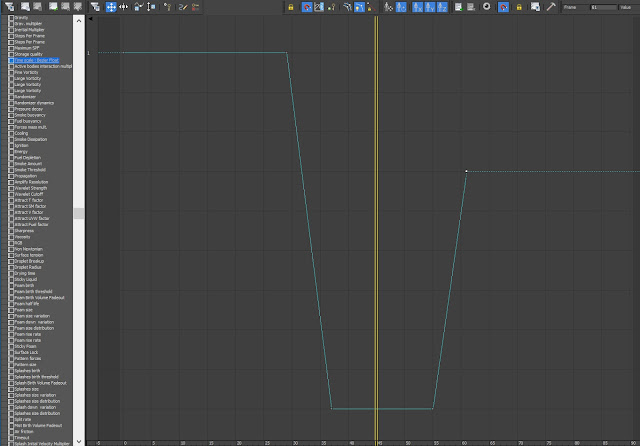Viewport: 640px width, 446px height.
Task: Click the list icon with green plus
Action: [x=458, y=7]
